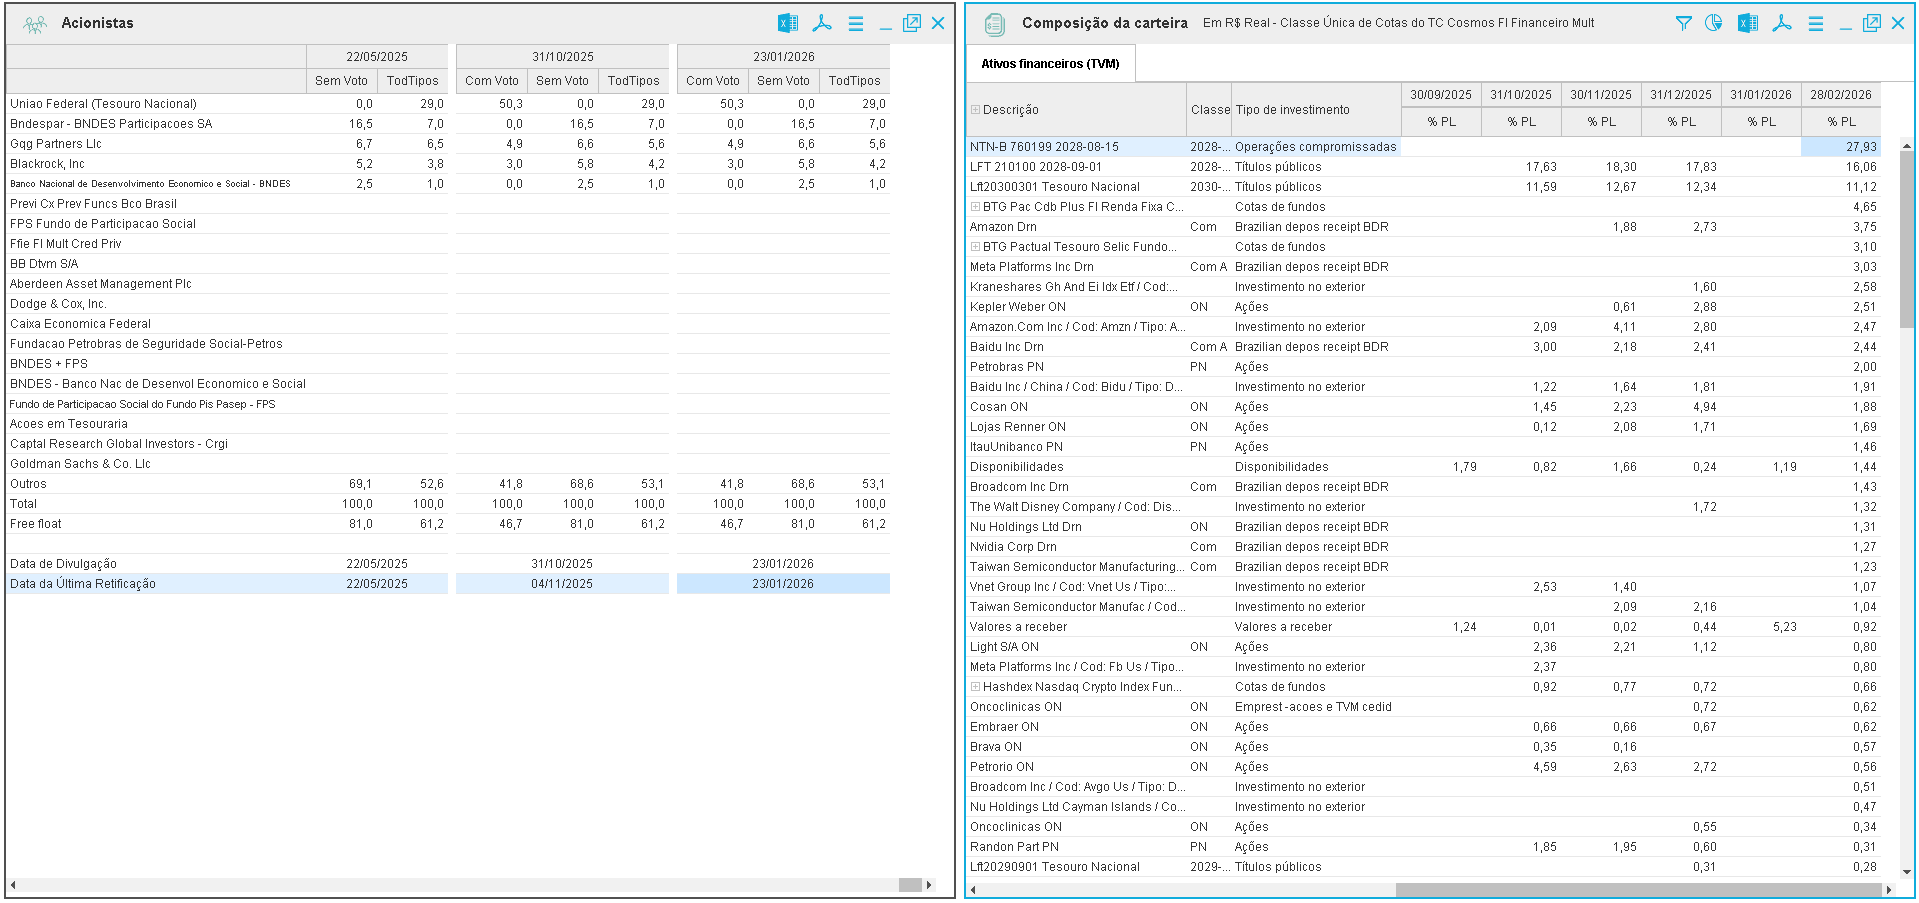This screenshot has height=903, width=1919.
Task: Select the 'Data da Última Retificação' row label
Action: coord(83,584)
